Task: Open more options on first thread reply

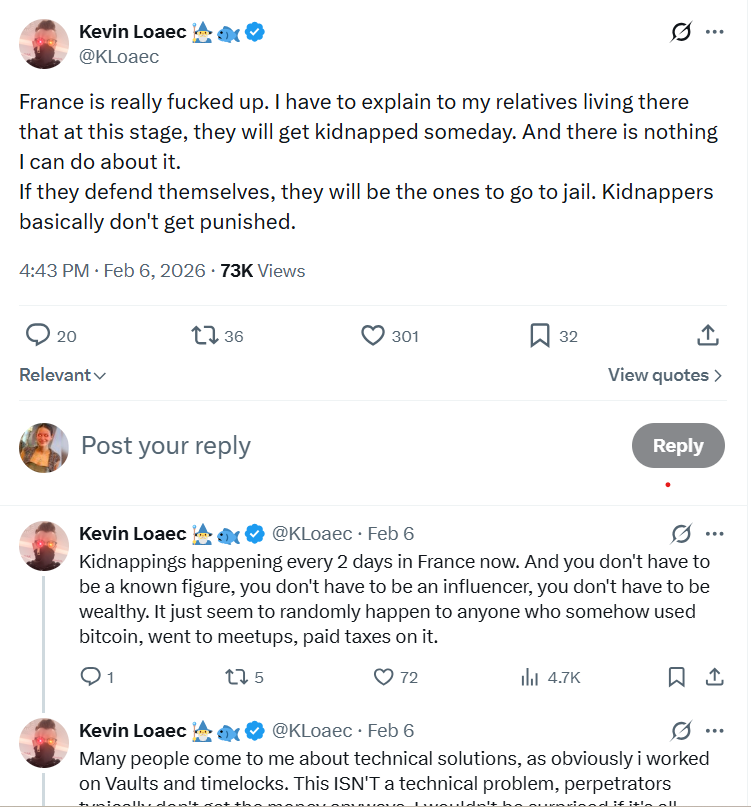Action: coord(714,533)
